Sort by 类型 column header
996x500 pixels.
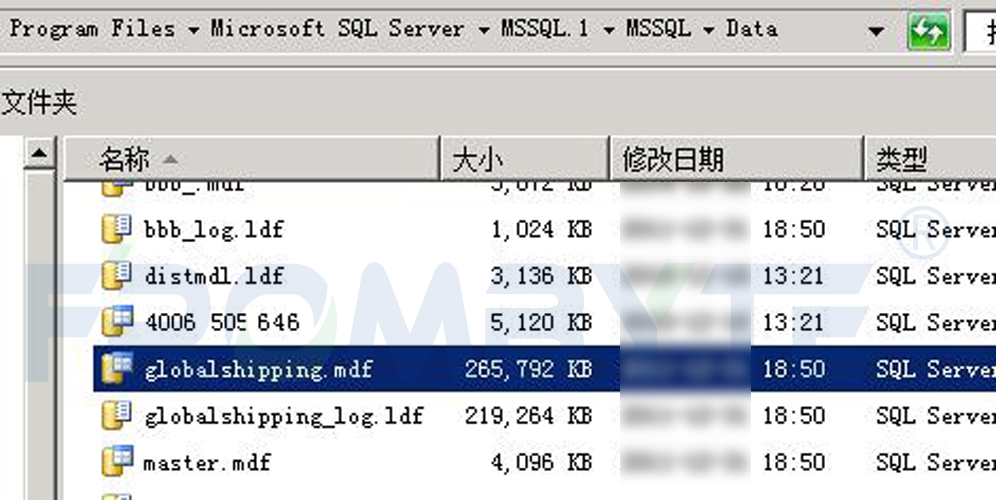(x=930, y=158)
